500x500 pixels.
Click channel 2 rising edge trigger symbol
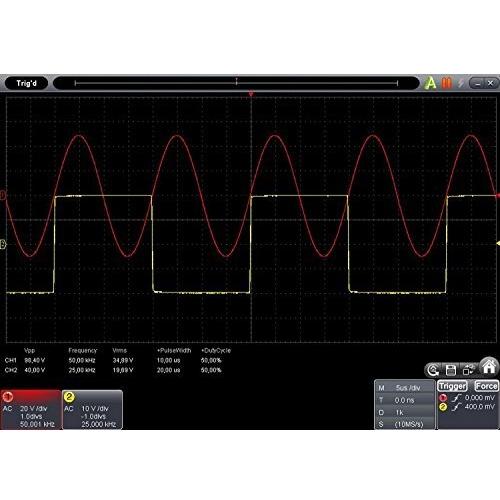(x=456, y=407)
